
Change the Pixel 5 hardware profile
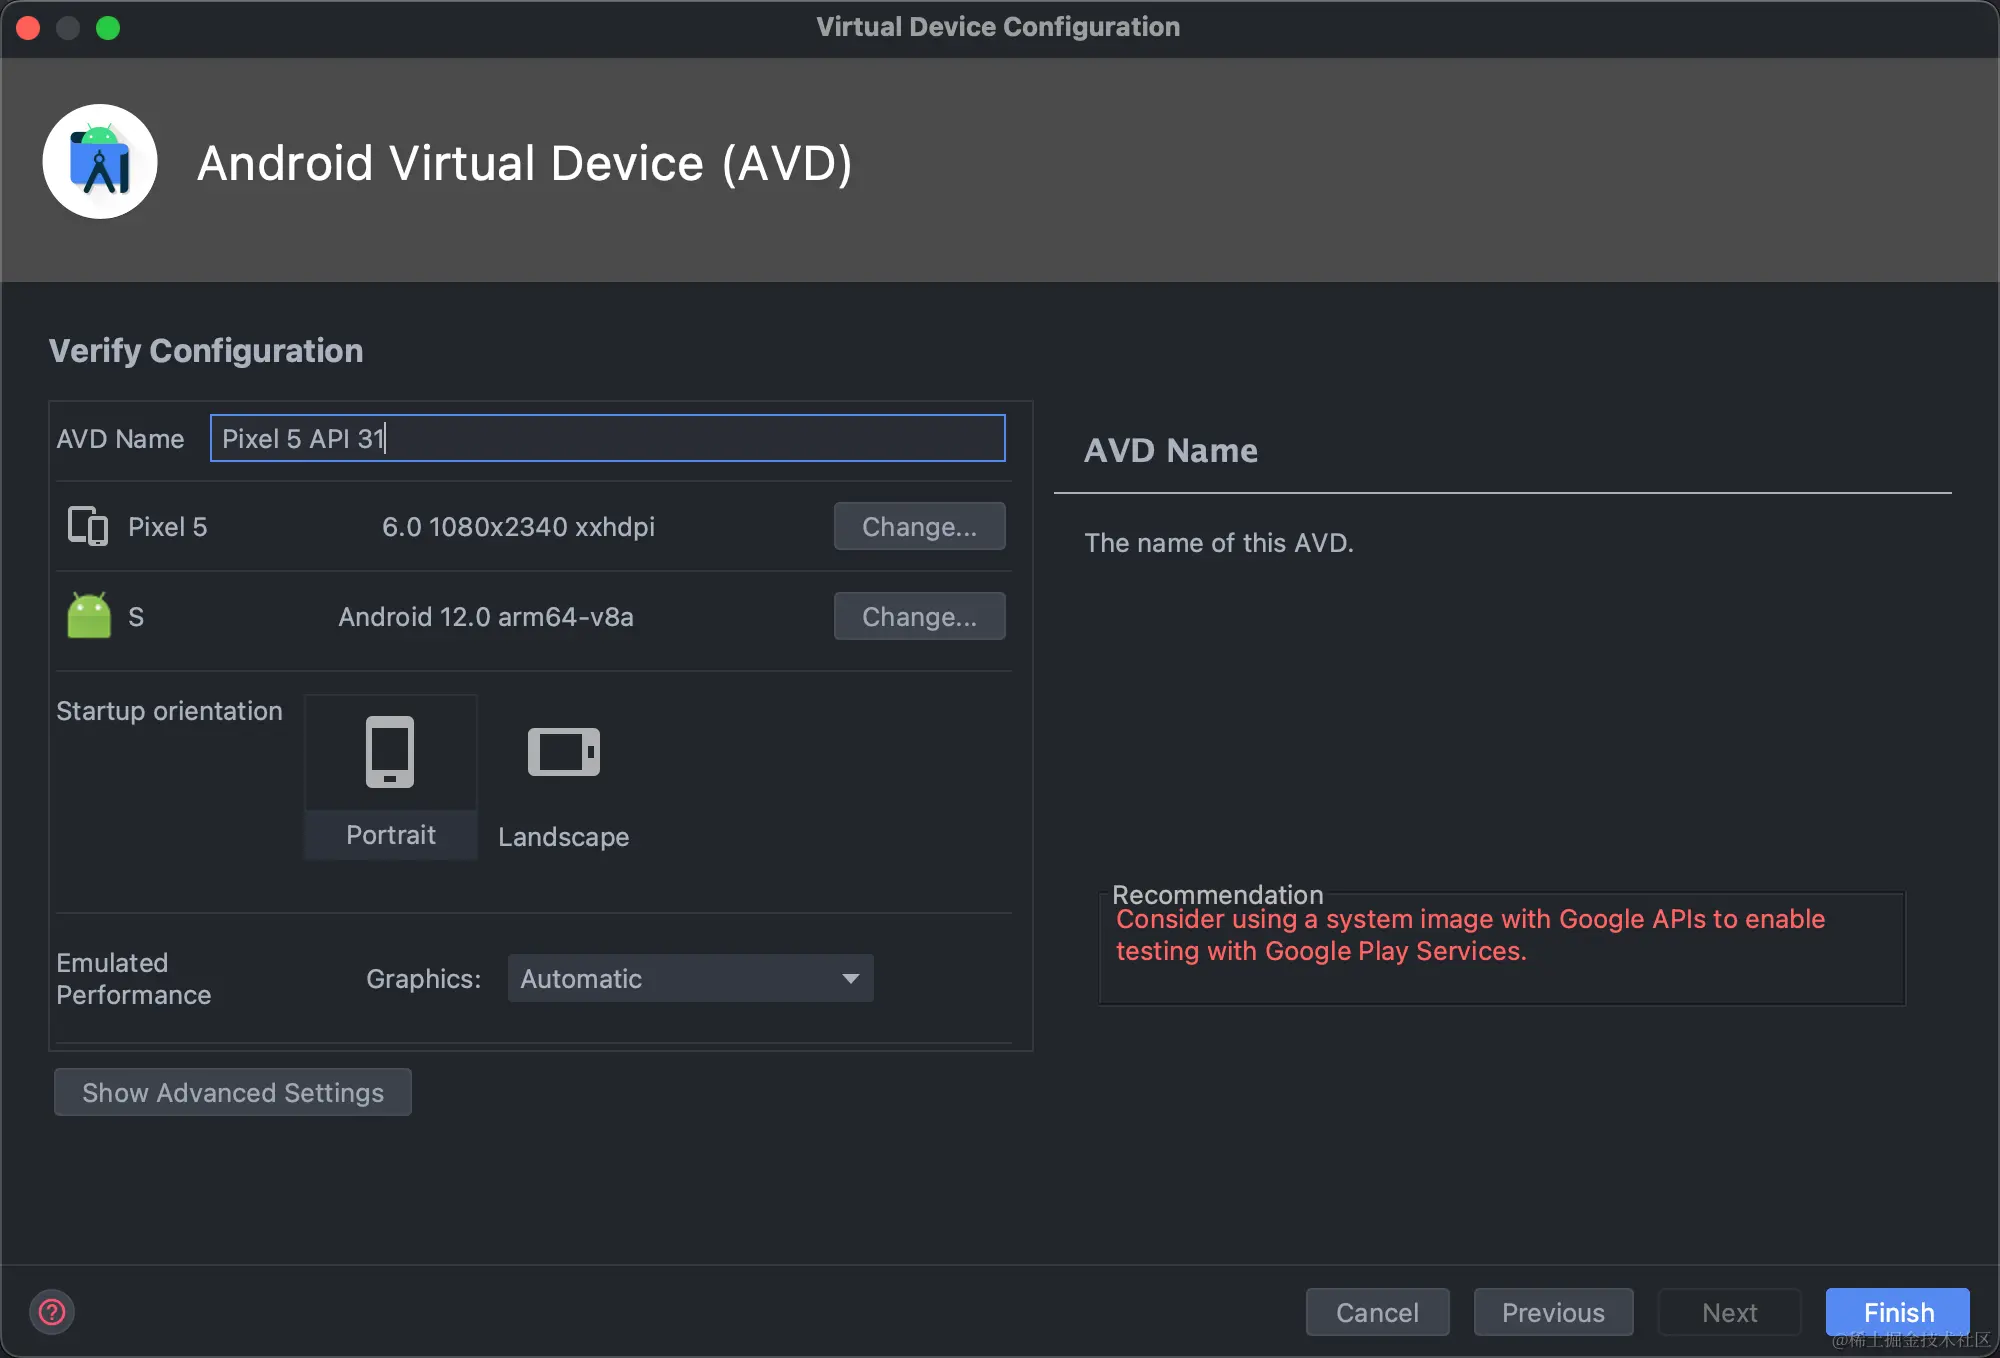point(919,526)
